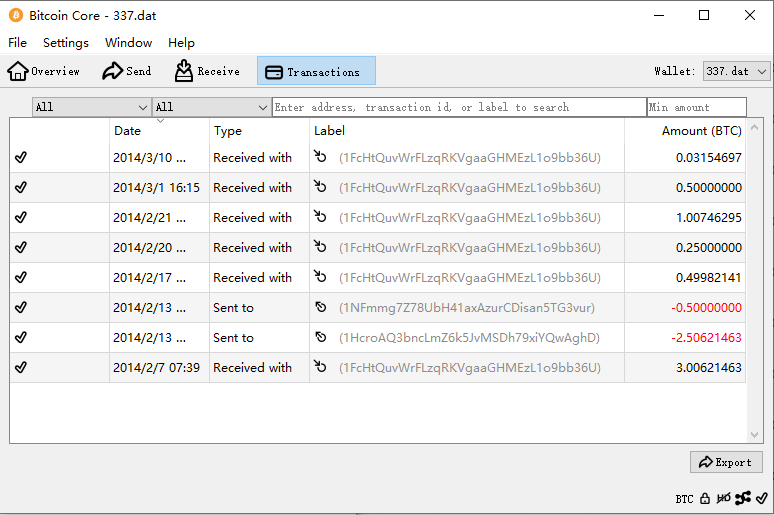Click confirmed checkmark of 0.03154697 transaction

[21, 158]
